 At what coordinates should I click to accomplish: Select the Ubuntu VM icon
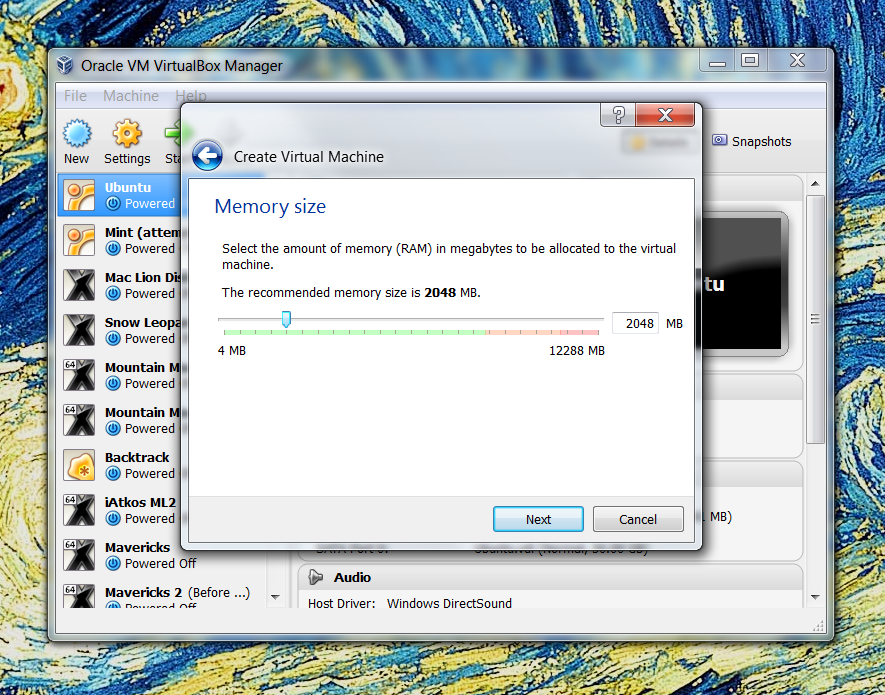coord(79,195)
